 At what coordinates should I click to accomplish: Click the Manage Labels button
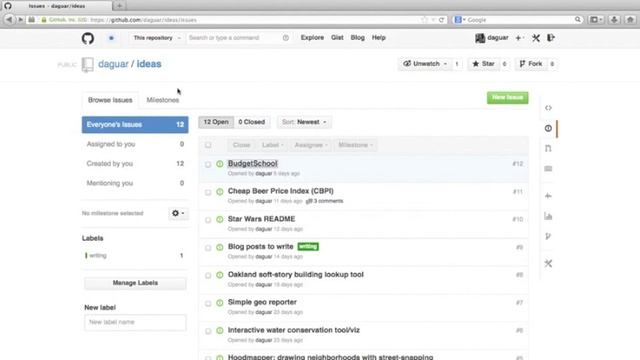point(135,283)
